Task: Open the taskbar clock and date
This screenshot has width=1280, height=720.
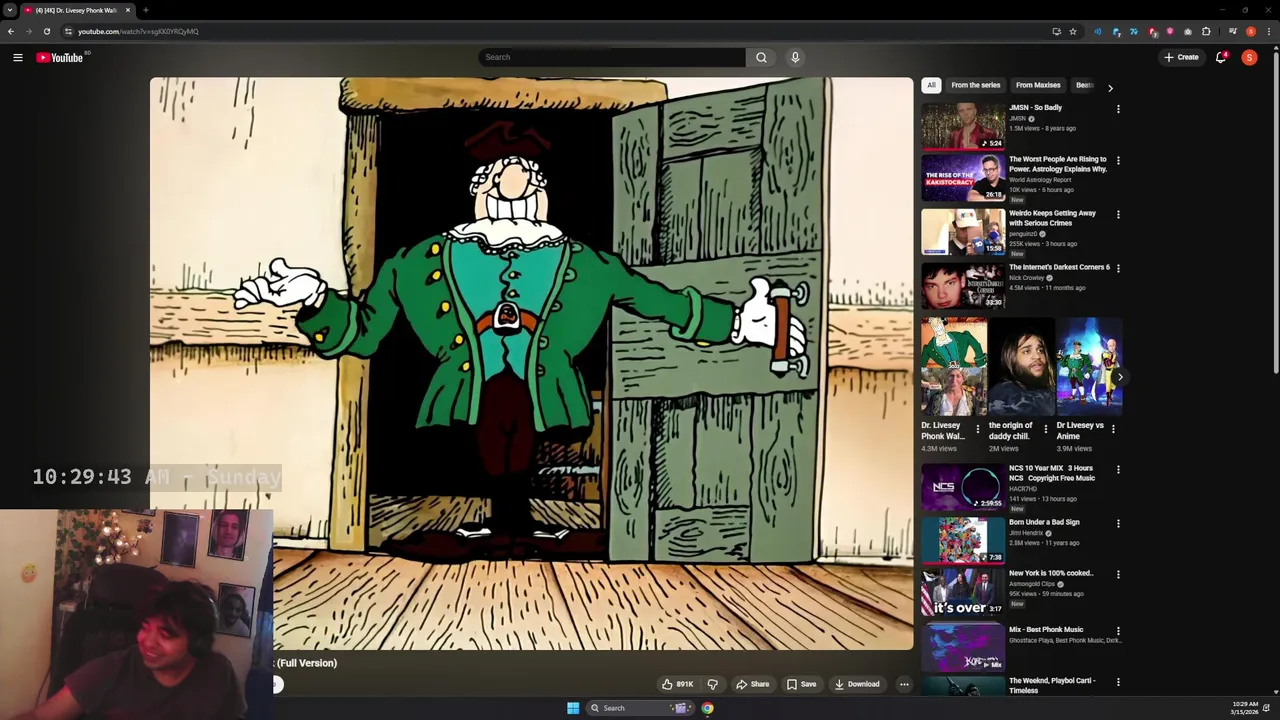Action: tap(1245, 708)
